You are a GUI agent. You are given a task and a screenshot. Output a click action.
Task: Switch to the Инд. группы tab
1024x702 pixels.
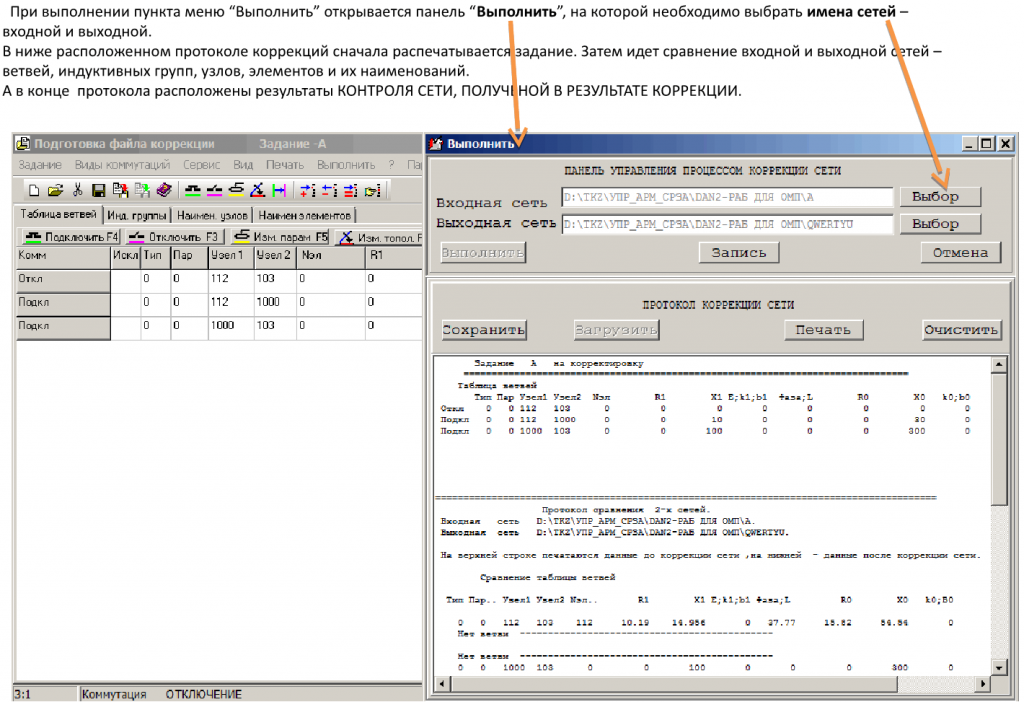(138, 215)
